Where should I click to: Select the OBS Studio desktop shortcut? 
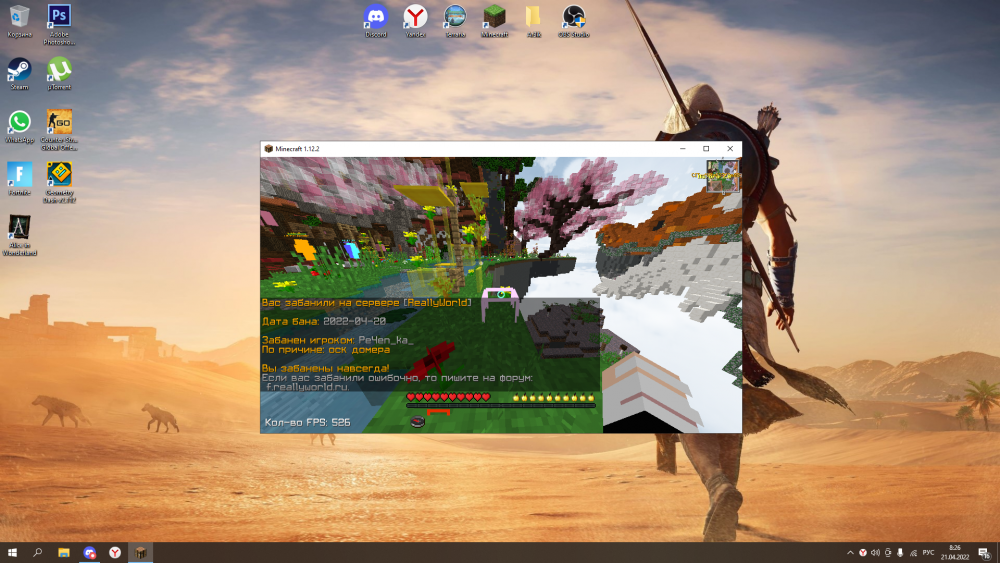[573, 21]
